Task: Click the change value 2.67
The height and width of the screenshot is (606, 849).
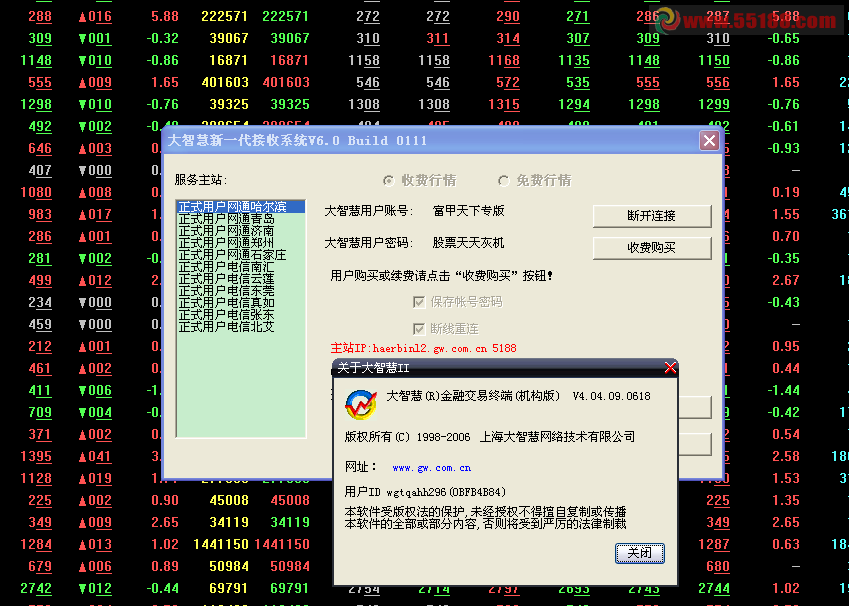Action: [x=786, y=281]
